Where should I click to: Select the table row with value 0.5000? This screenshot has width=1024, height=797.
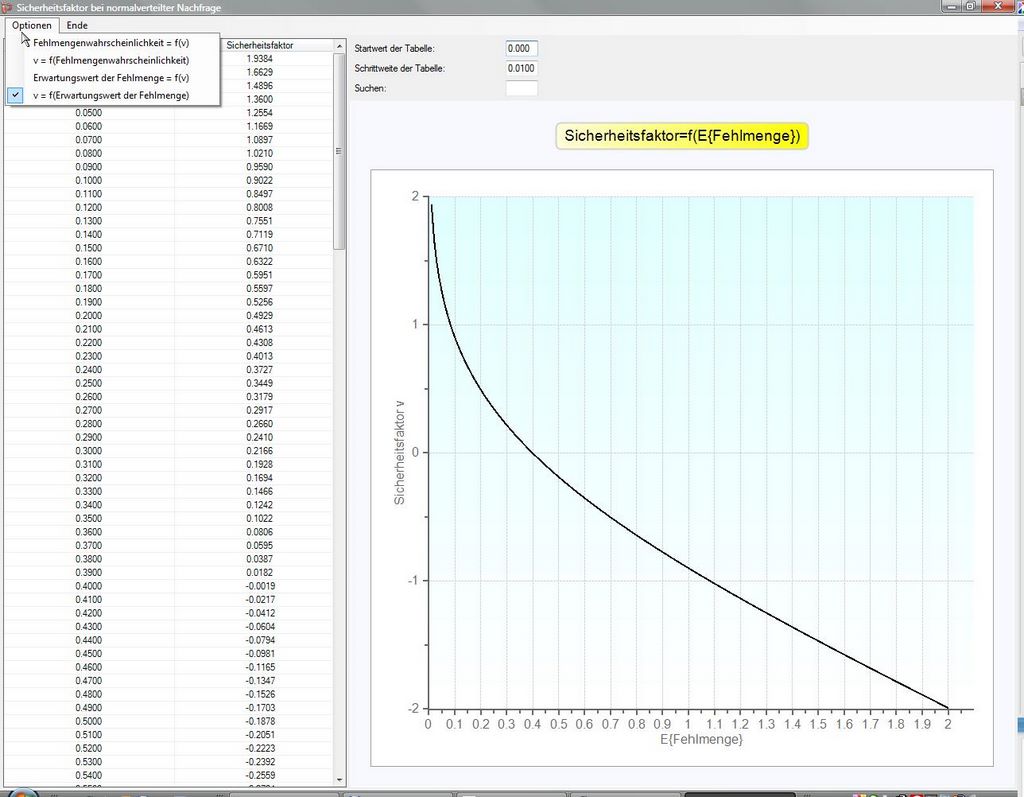pos(89,721)
